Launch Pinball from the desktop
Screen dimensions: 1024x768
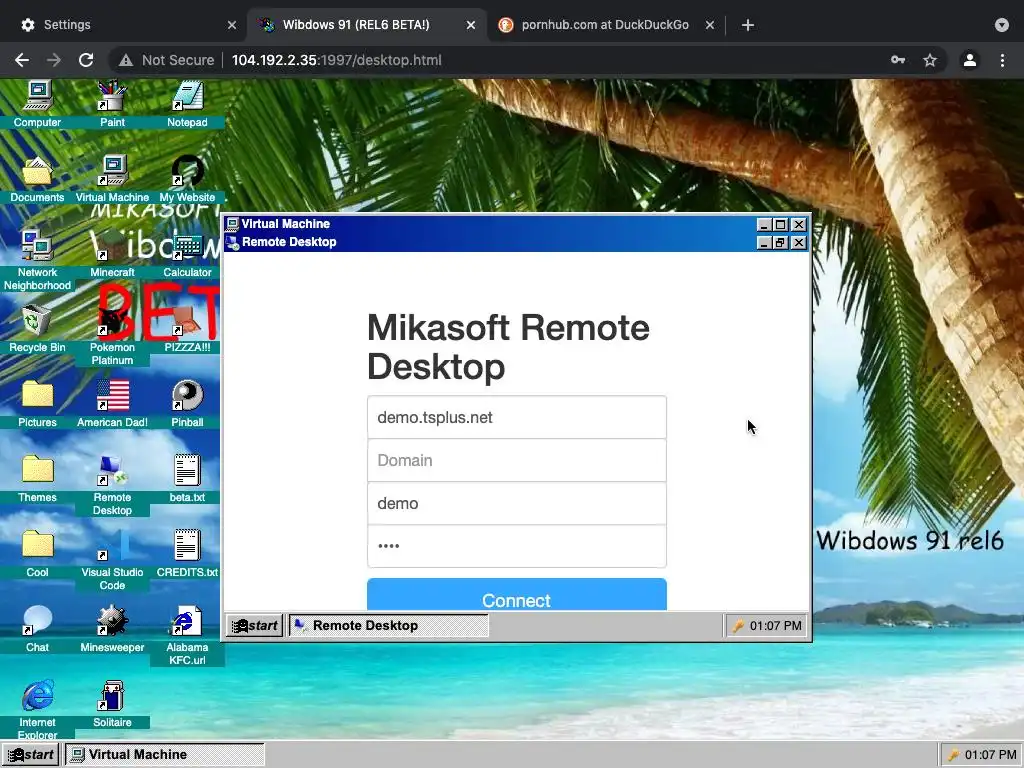pyautogui.click(x=187, y=404)
